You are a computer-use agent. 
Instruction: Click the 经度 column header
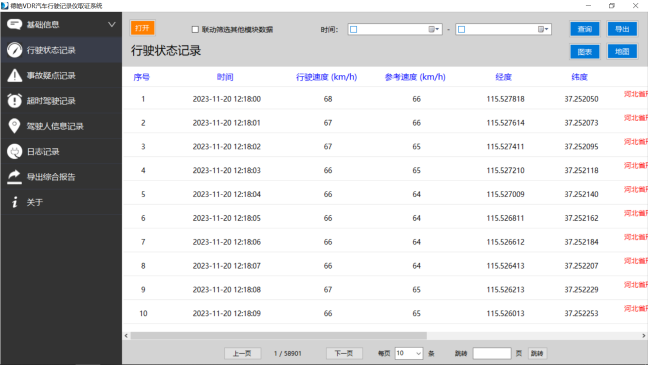[504, 77]
